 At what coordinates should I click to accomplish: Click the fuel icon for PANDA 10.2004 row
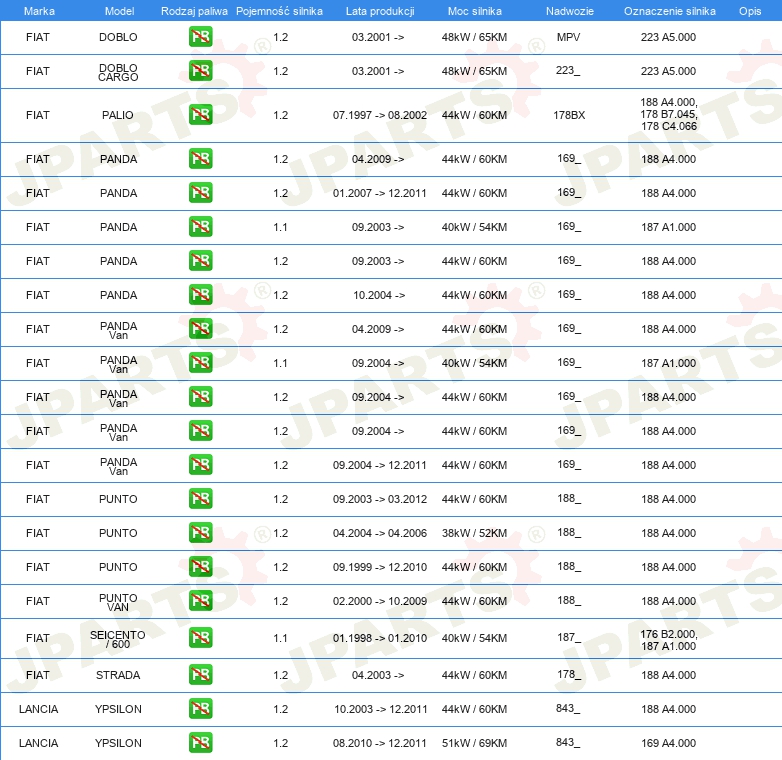pyautogui.click(x=200, y=295)
